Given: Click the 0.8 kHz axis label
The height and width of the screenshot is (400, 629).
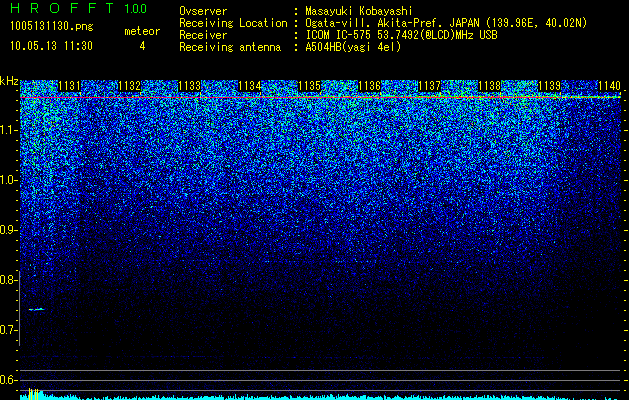Looking at the screenshot, I should click(x=8, y=280).
